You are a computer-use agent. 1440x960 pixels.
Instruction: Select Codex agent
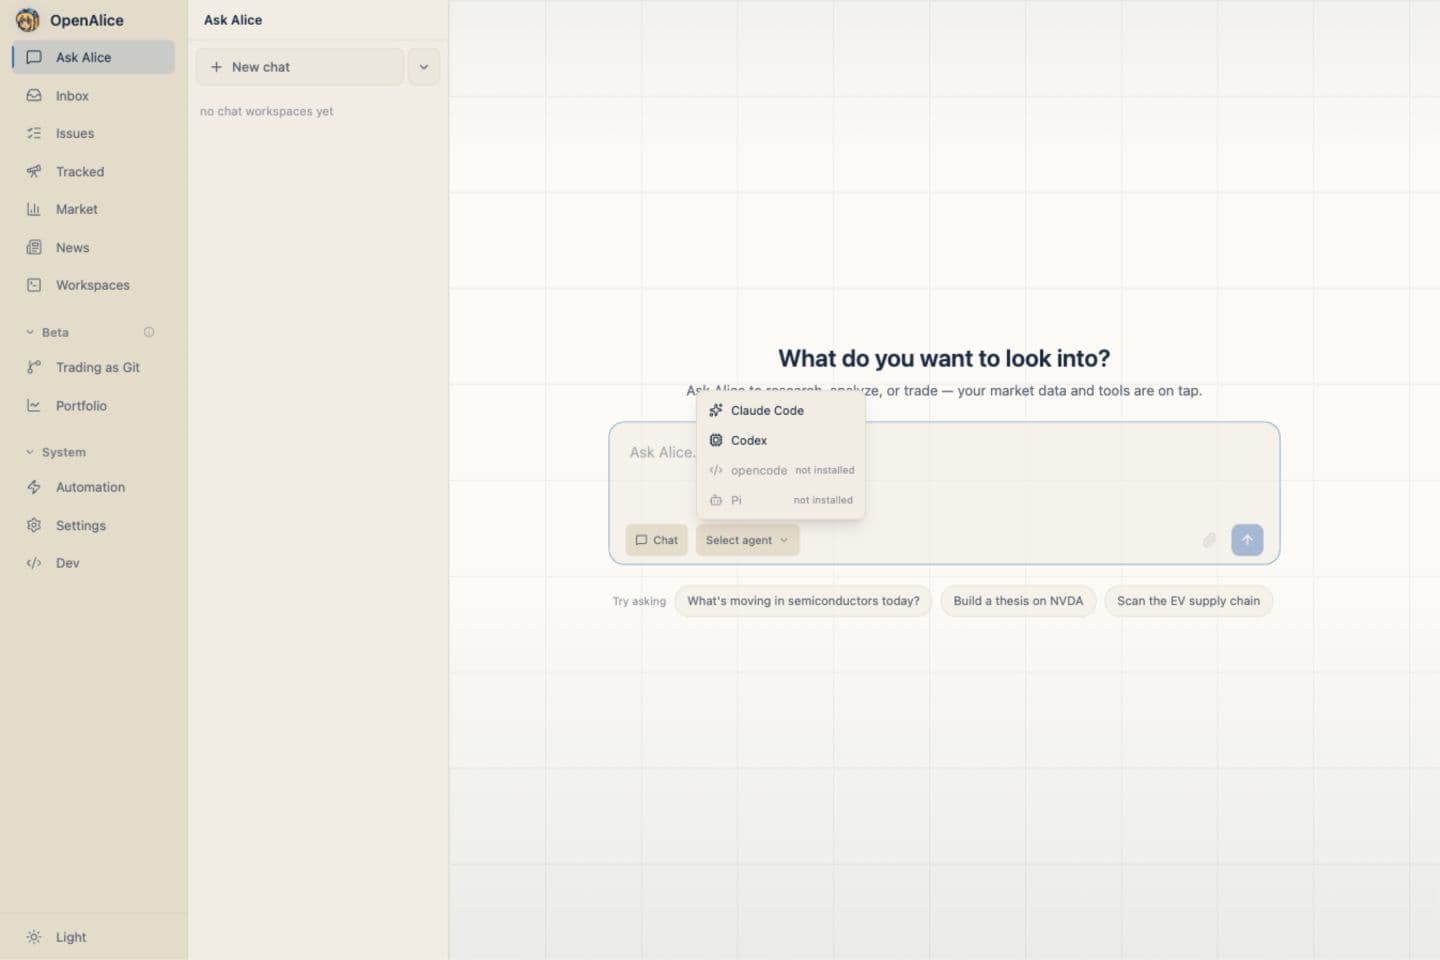(x=781, y=440)
